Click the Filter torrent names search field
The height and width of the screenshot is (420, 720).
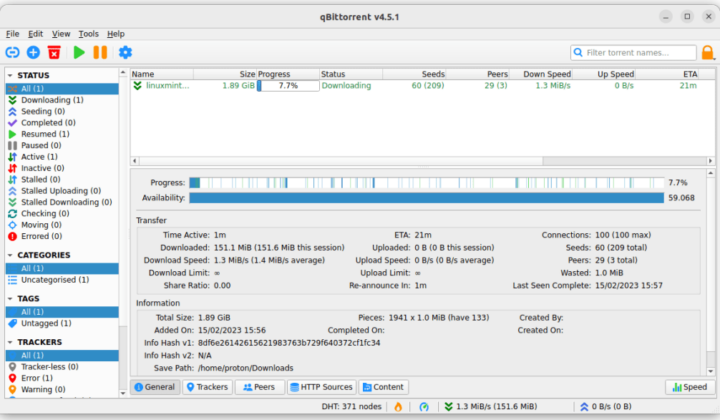point(634,53)
